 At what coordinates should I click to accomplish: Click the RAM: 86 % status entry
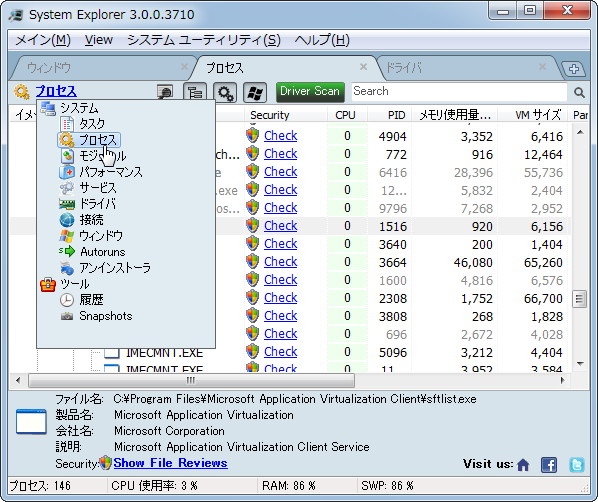coord(289,486)
